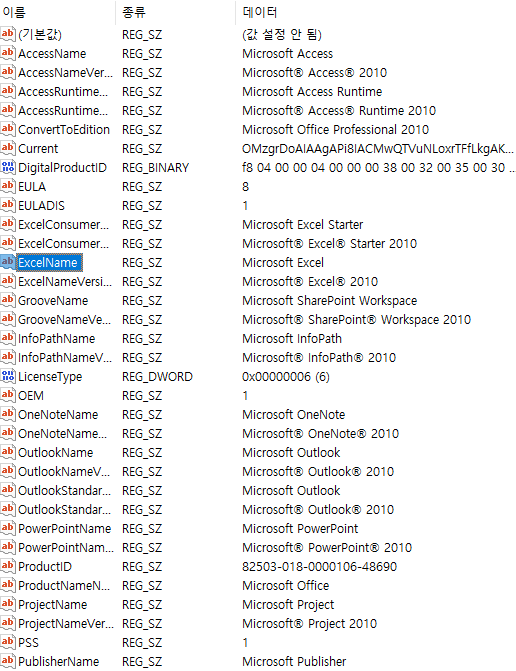Select the OEM string icon
This screenshot has height=671, width=516.
pos(8,395)
